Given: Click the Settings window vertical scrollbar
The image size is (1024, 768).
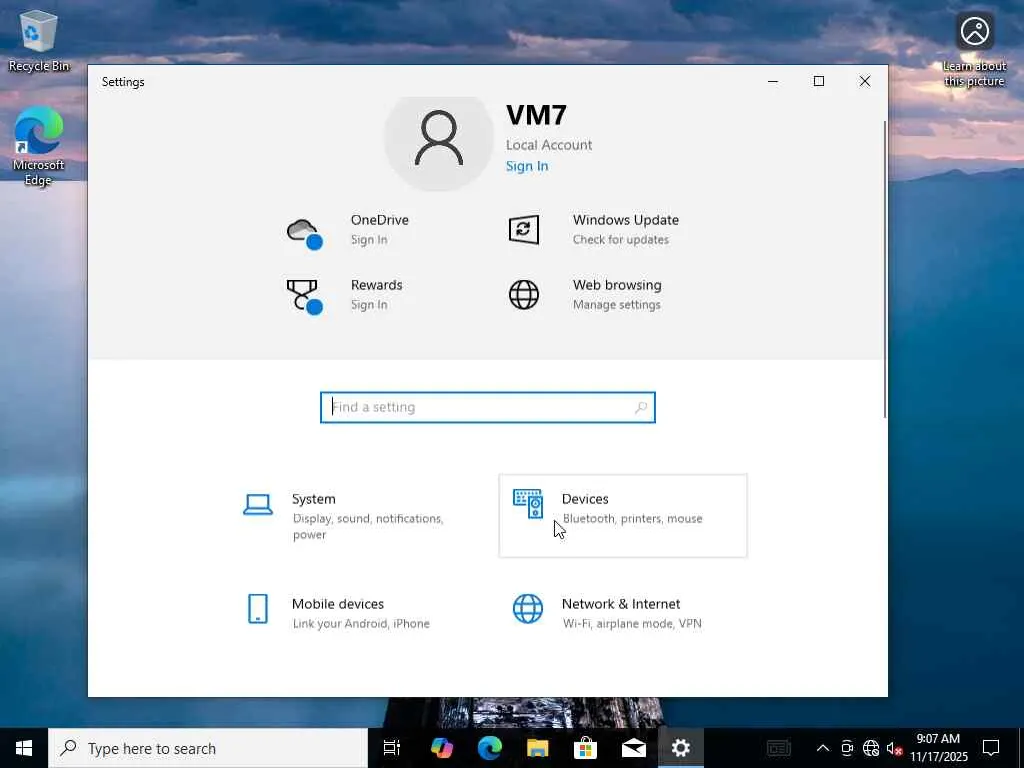Looking at the screenshot, I should (x=885, y=269).
